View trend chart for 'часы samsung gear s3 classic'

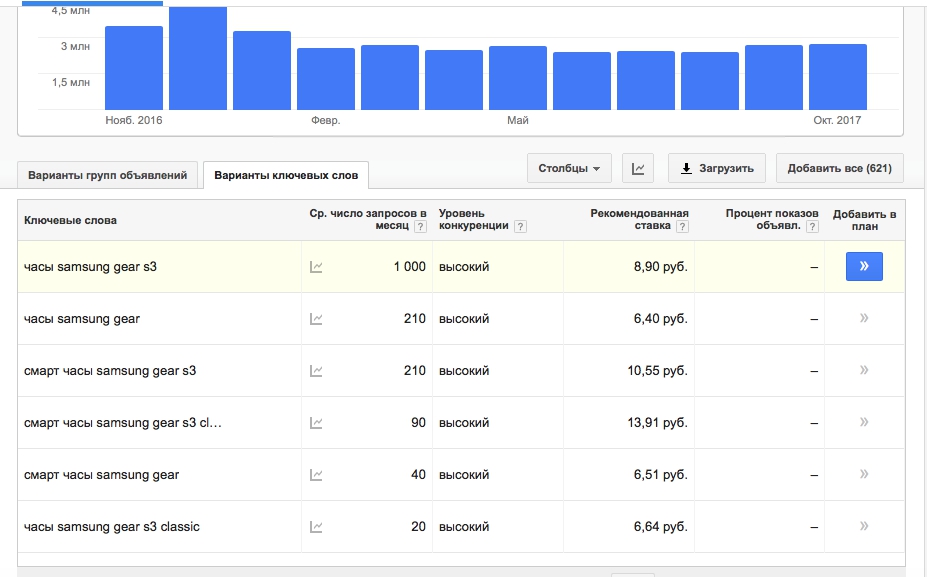316,527
